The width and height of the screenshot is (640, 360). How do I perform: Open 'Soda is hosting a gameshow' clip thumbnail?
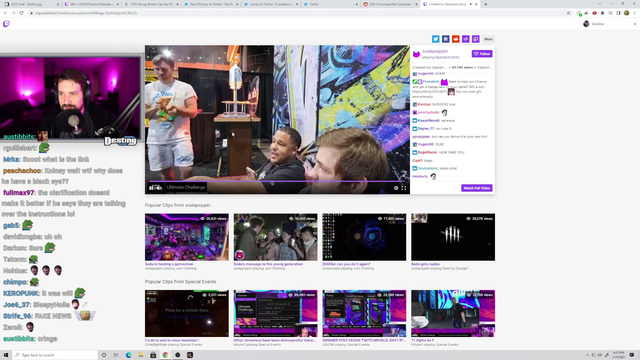point(187,237)
